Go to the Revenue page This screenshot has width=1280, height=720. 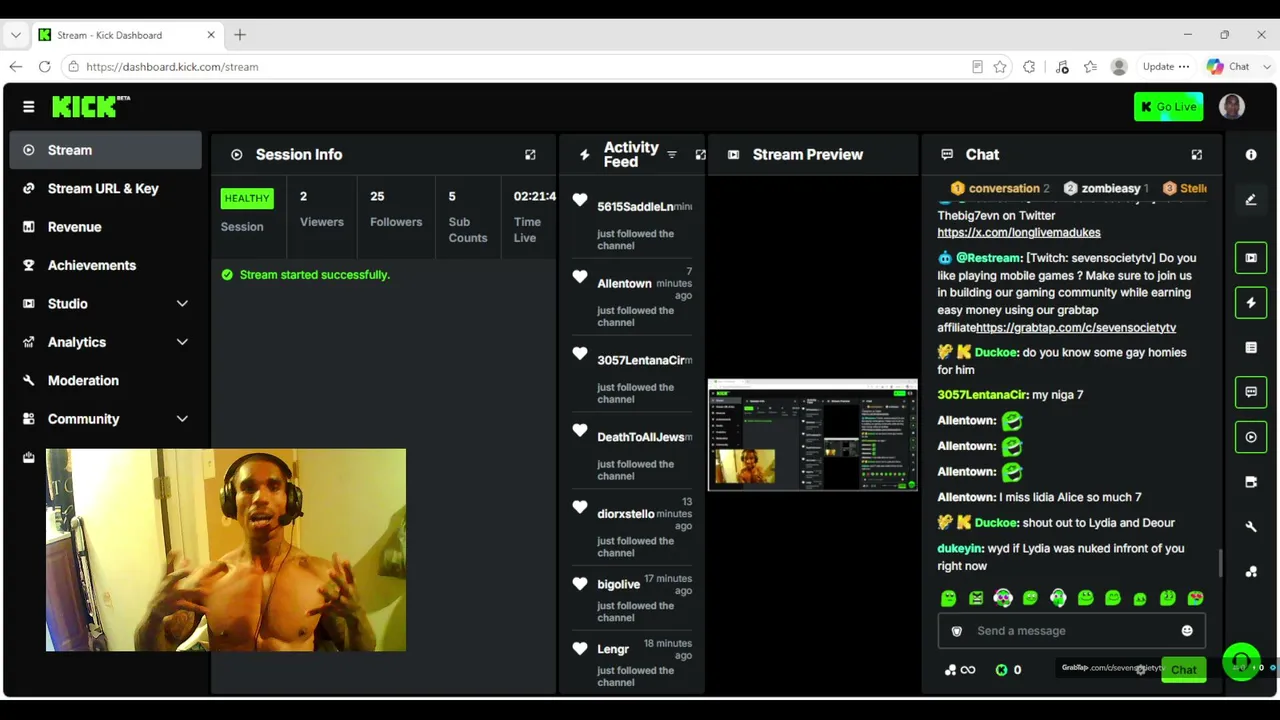point(106,227)
